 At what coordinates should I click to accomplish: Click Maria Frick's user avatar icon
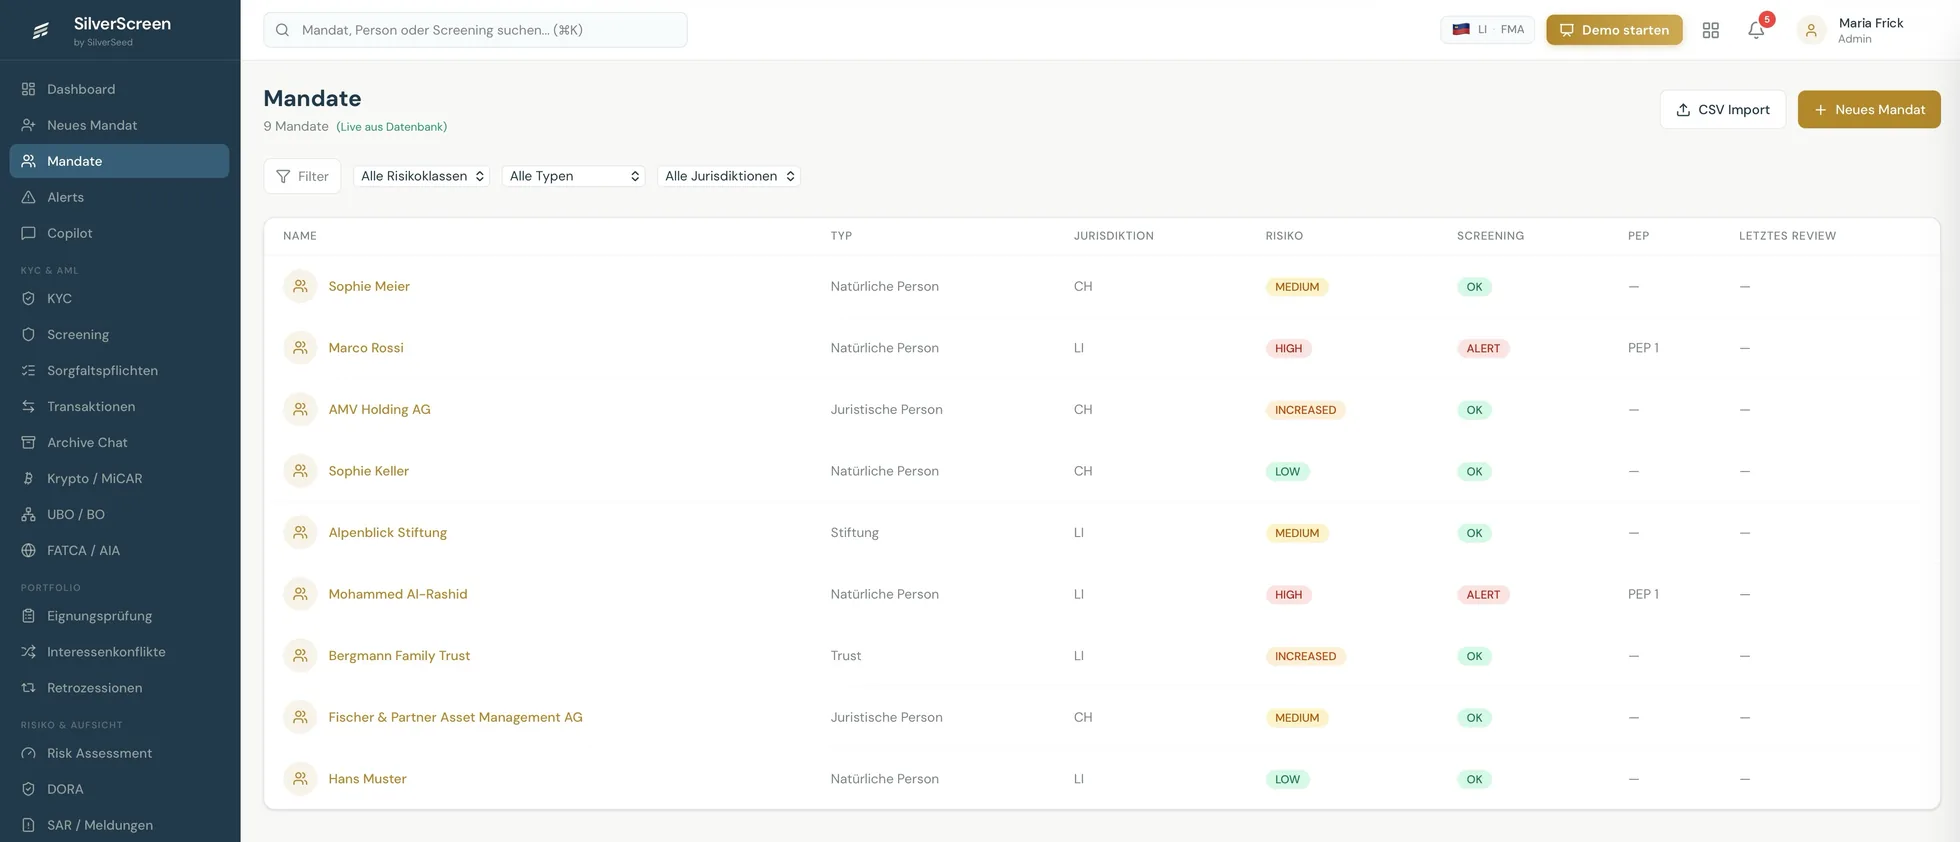(x=1811, y=30)
